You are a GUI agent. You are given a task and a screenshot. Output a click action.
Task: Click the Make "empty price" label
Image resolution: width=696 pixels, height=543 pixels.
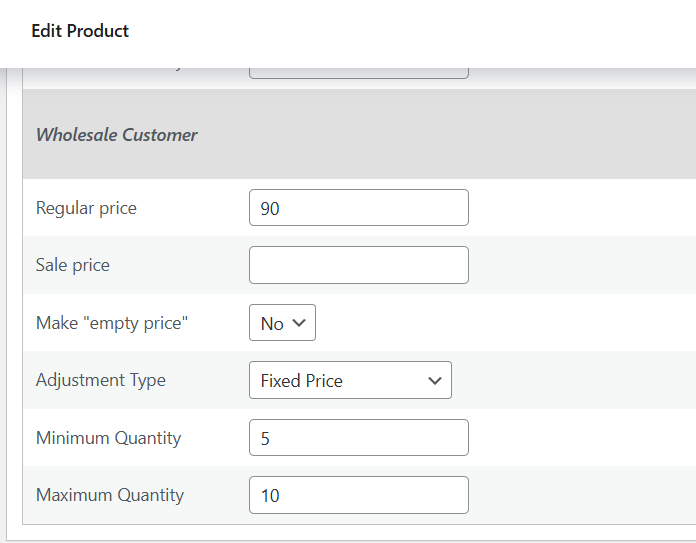point(112,323)
